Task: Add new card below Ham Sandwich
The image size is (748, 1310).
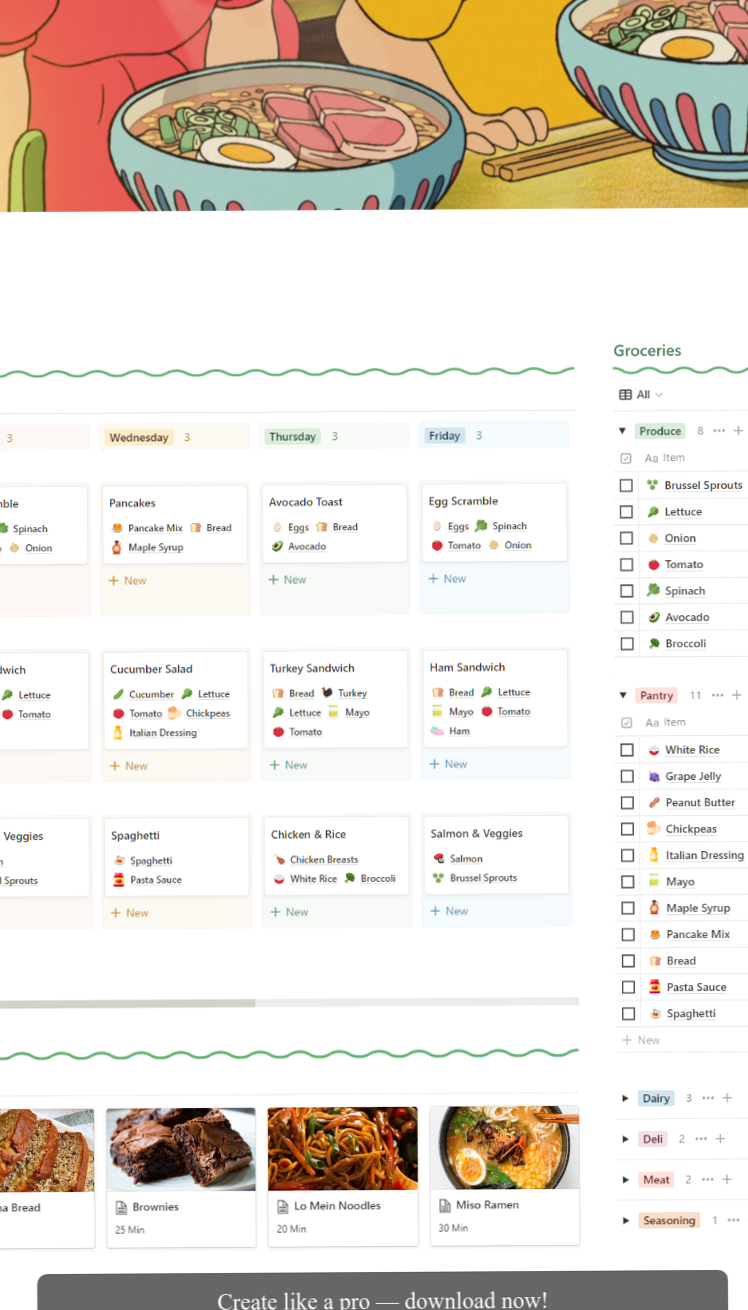Action: click(448, 763)
